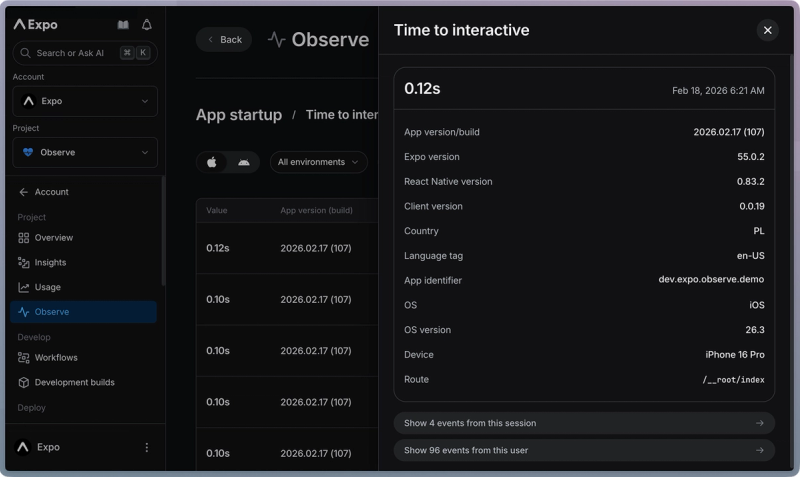
Task: Select the Android platform filter
Action: 244,162
